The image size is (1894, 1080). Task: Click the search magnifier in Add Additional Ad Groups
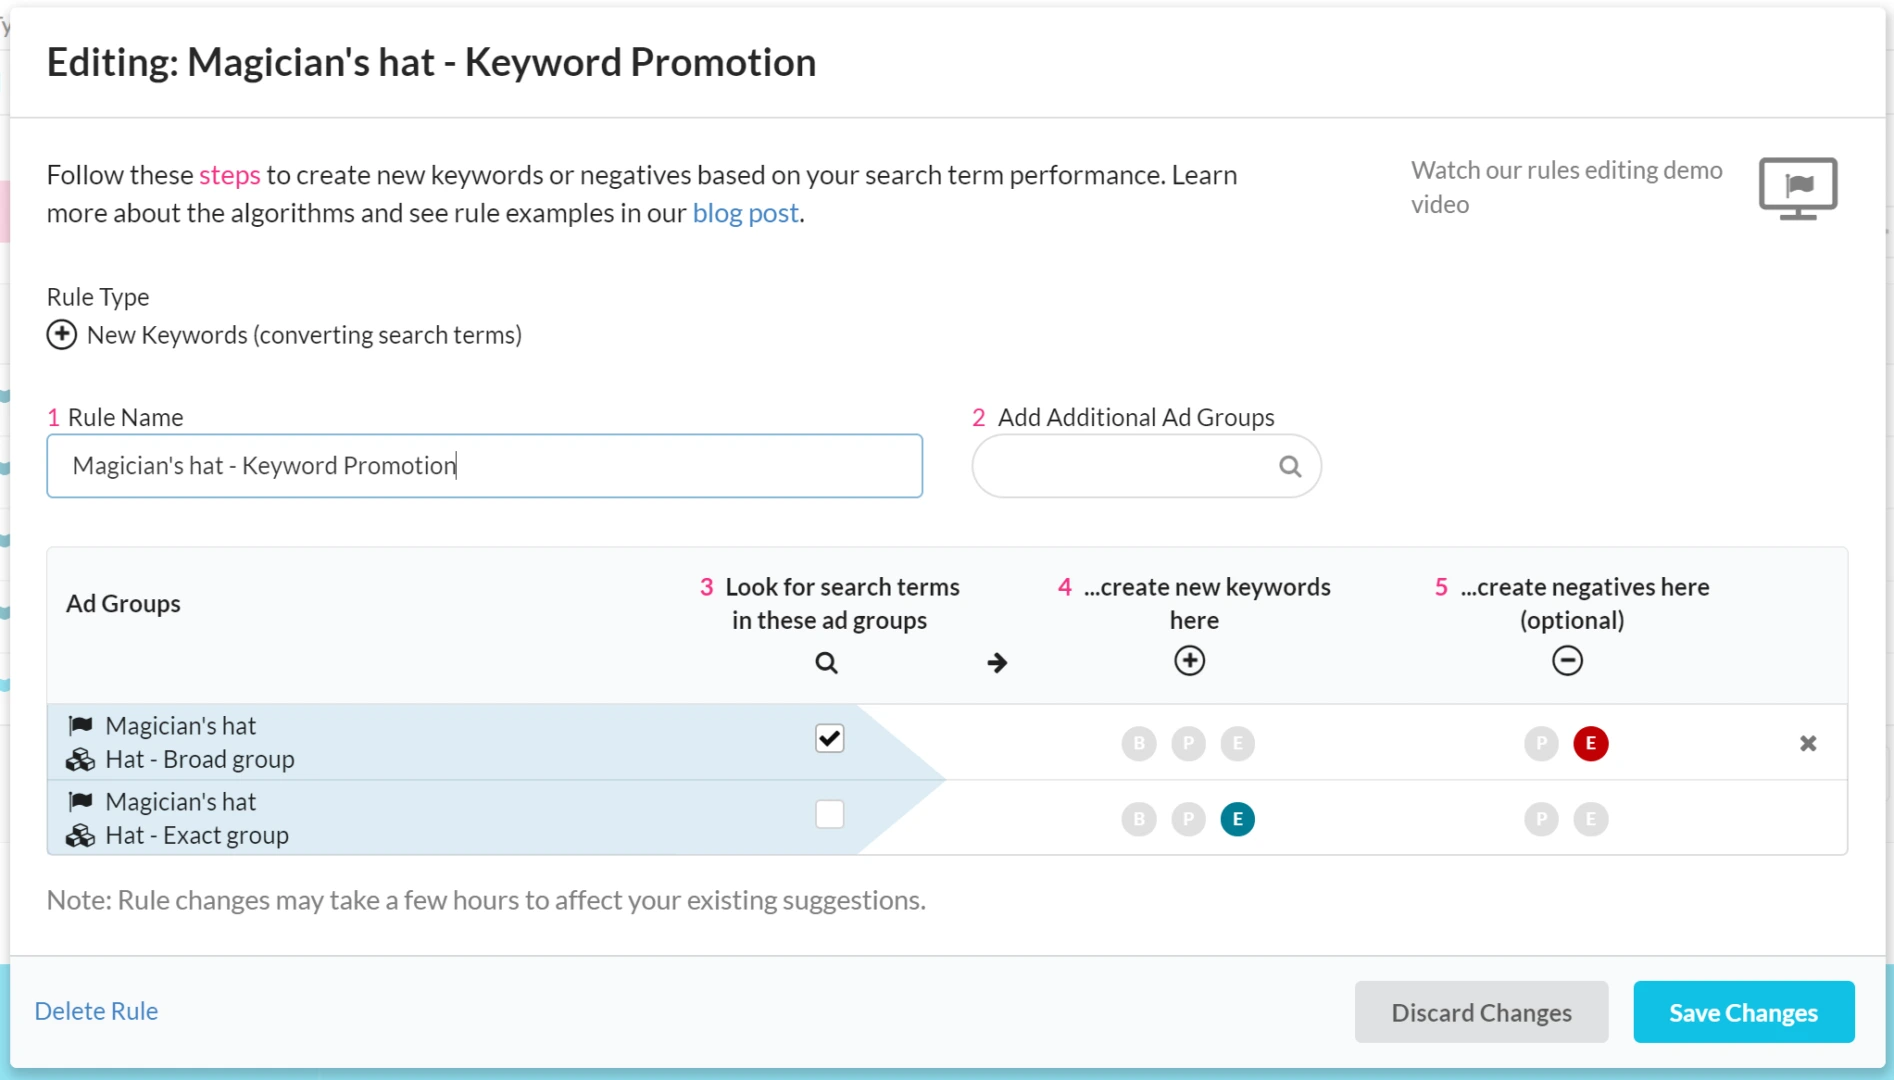(1290, 466)
